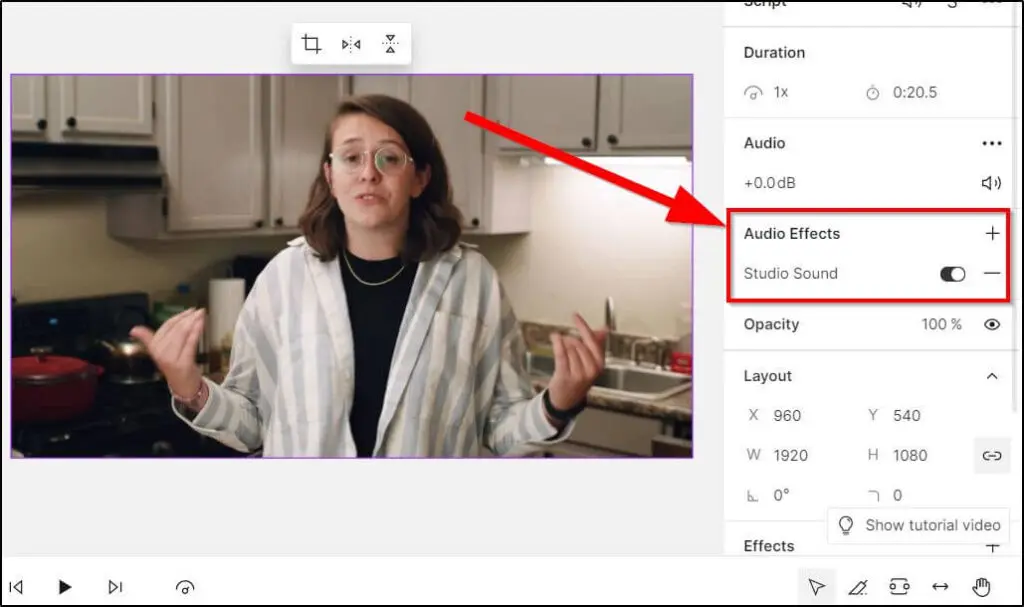The image size is (1024, 607).
Task: Open the Audio options ellipsis menu
Action: click(991, 143)
